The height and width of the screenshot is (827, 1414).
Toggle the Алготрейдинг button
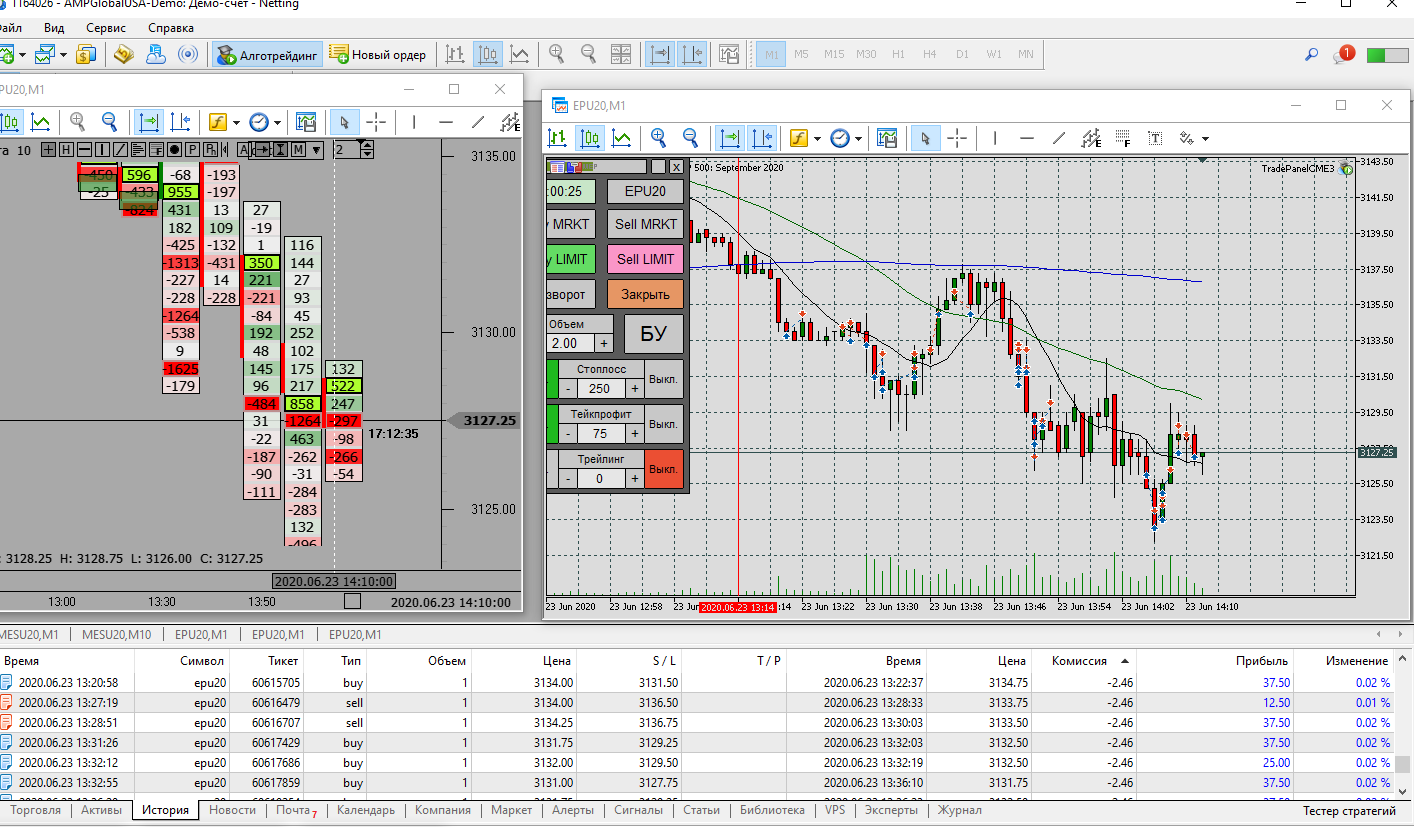267,54
